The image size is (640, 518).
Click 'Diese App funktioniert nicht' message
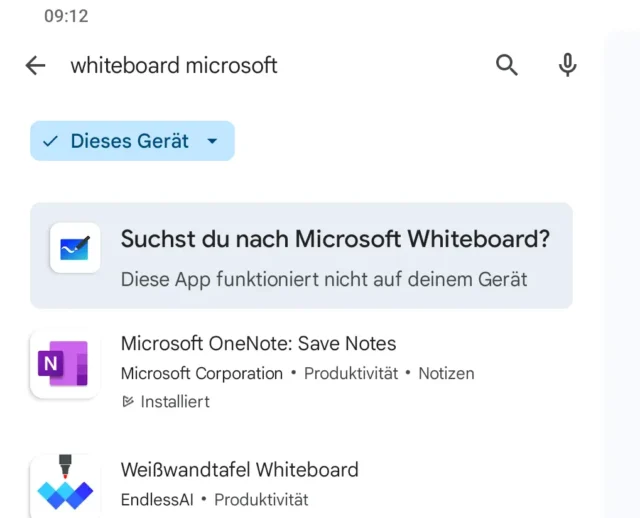tap(323, 280)
